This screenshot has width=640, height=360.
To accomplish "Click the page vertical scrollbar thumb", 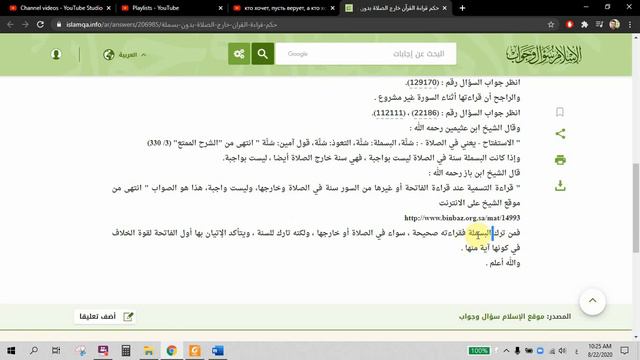I will (636, 208).
